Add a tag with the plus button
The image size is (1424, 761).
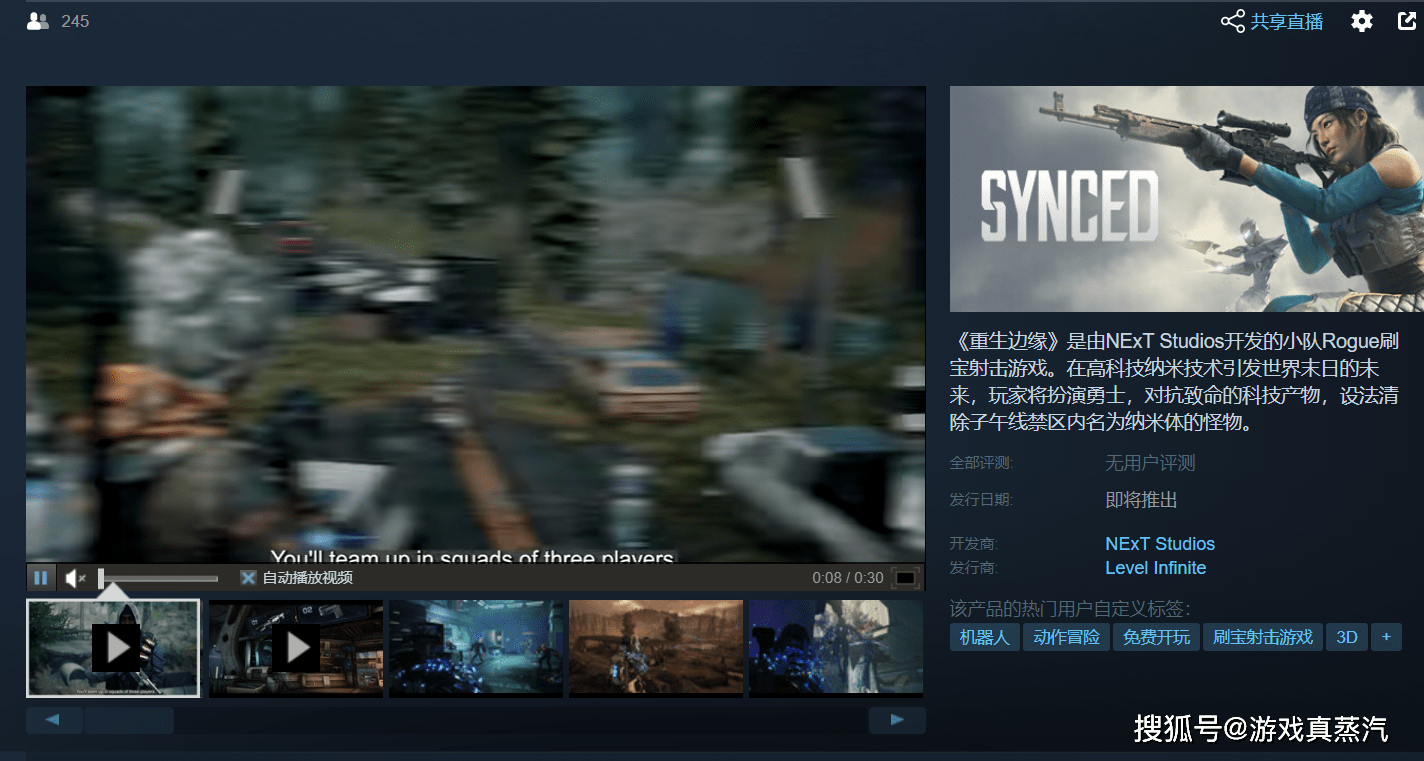point(1386,637)
